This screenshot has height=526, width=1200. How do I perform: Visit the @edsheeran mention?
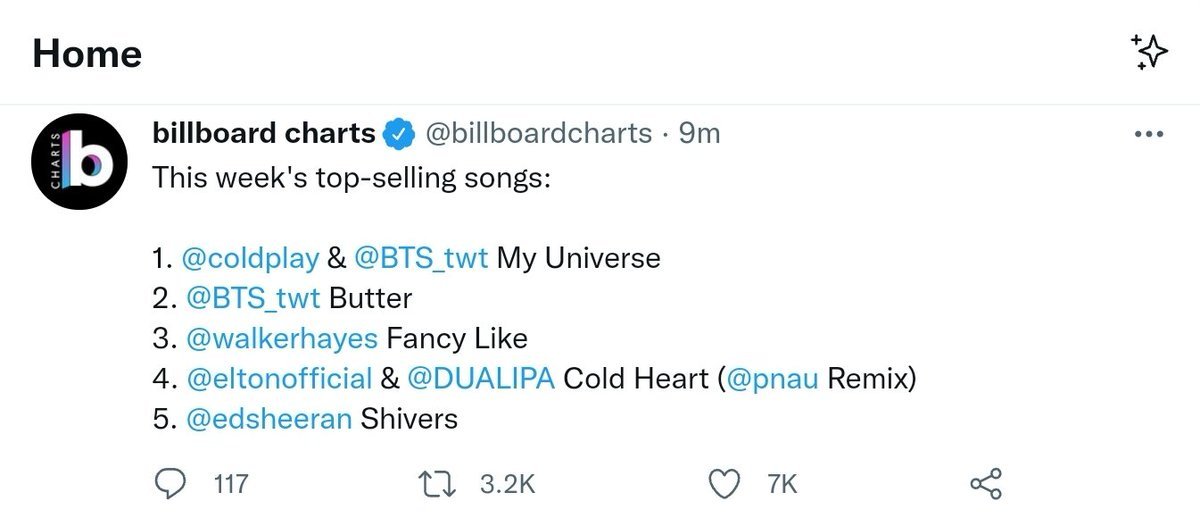coord(268,418)
